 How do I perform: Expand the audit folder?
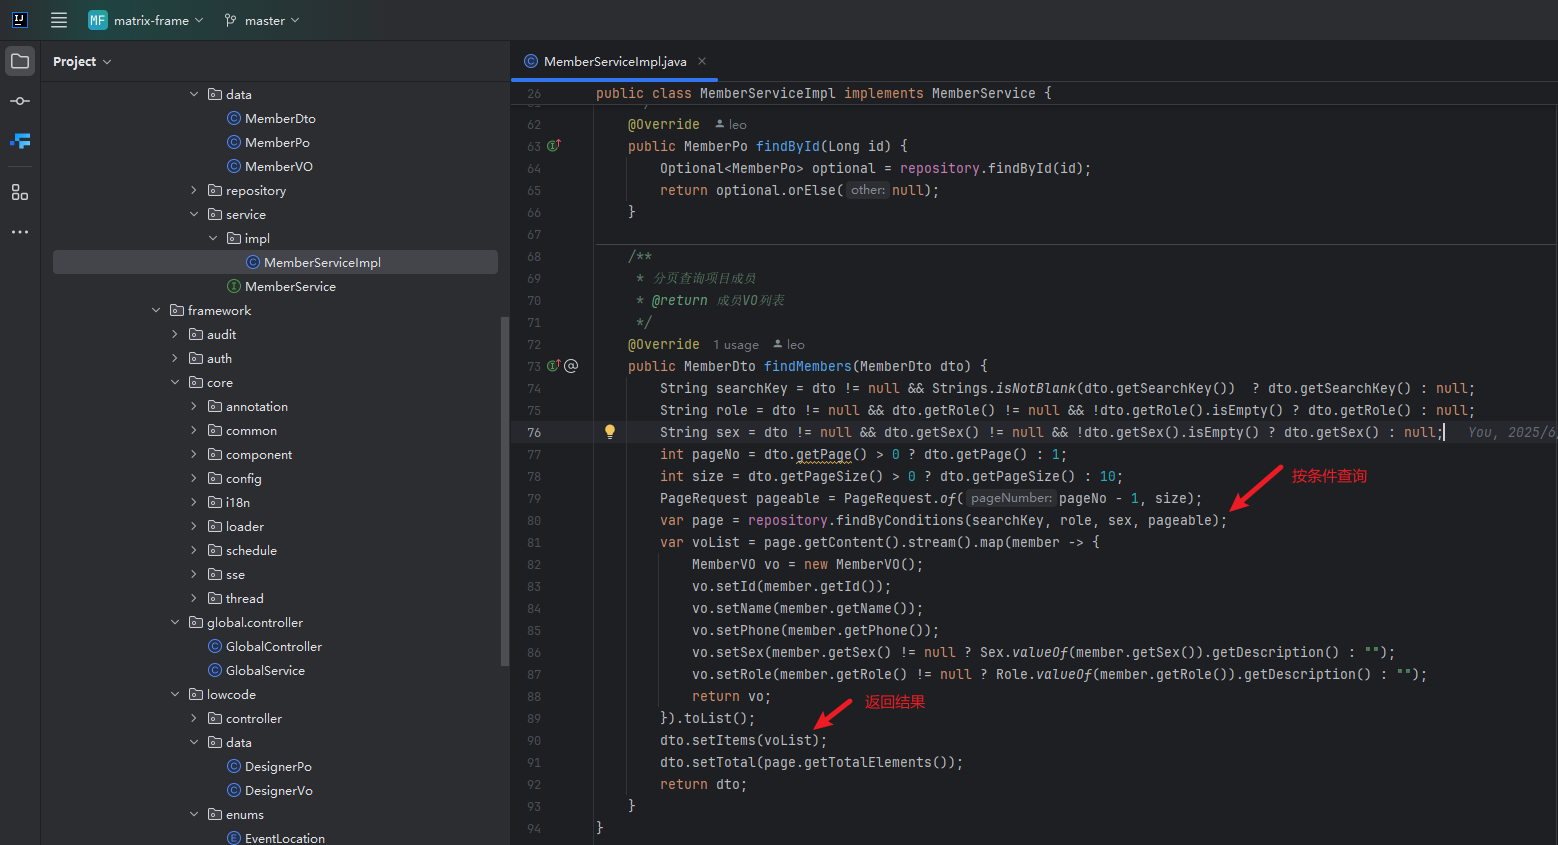tap(175, 335)
